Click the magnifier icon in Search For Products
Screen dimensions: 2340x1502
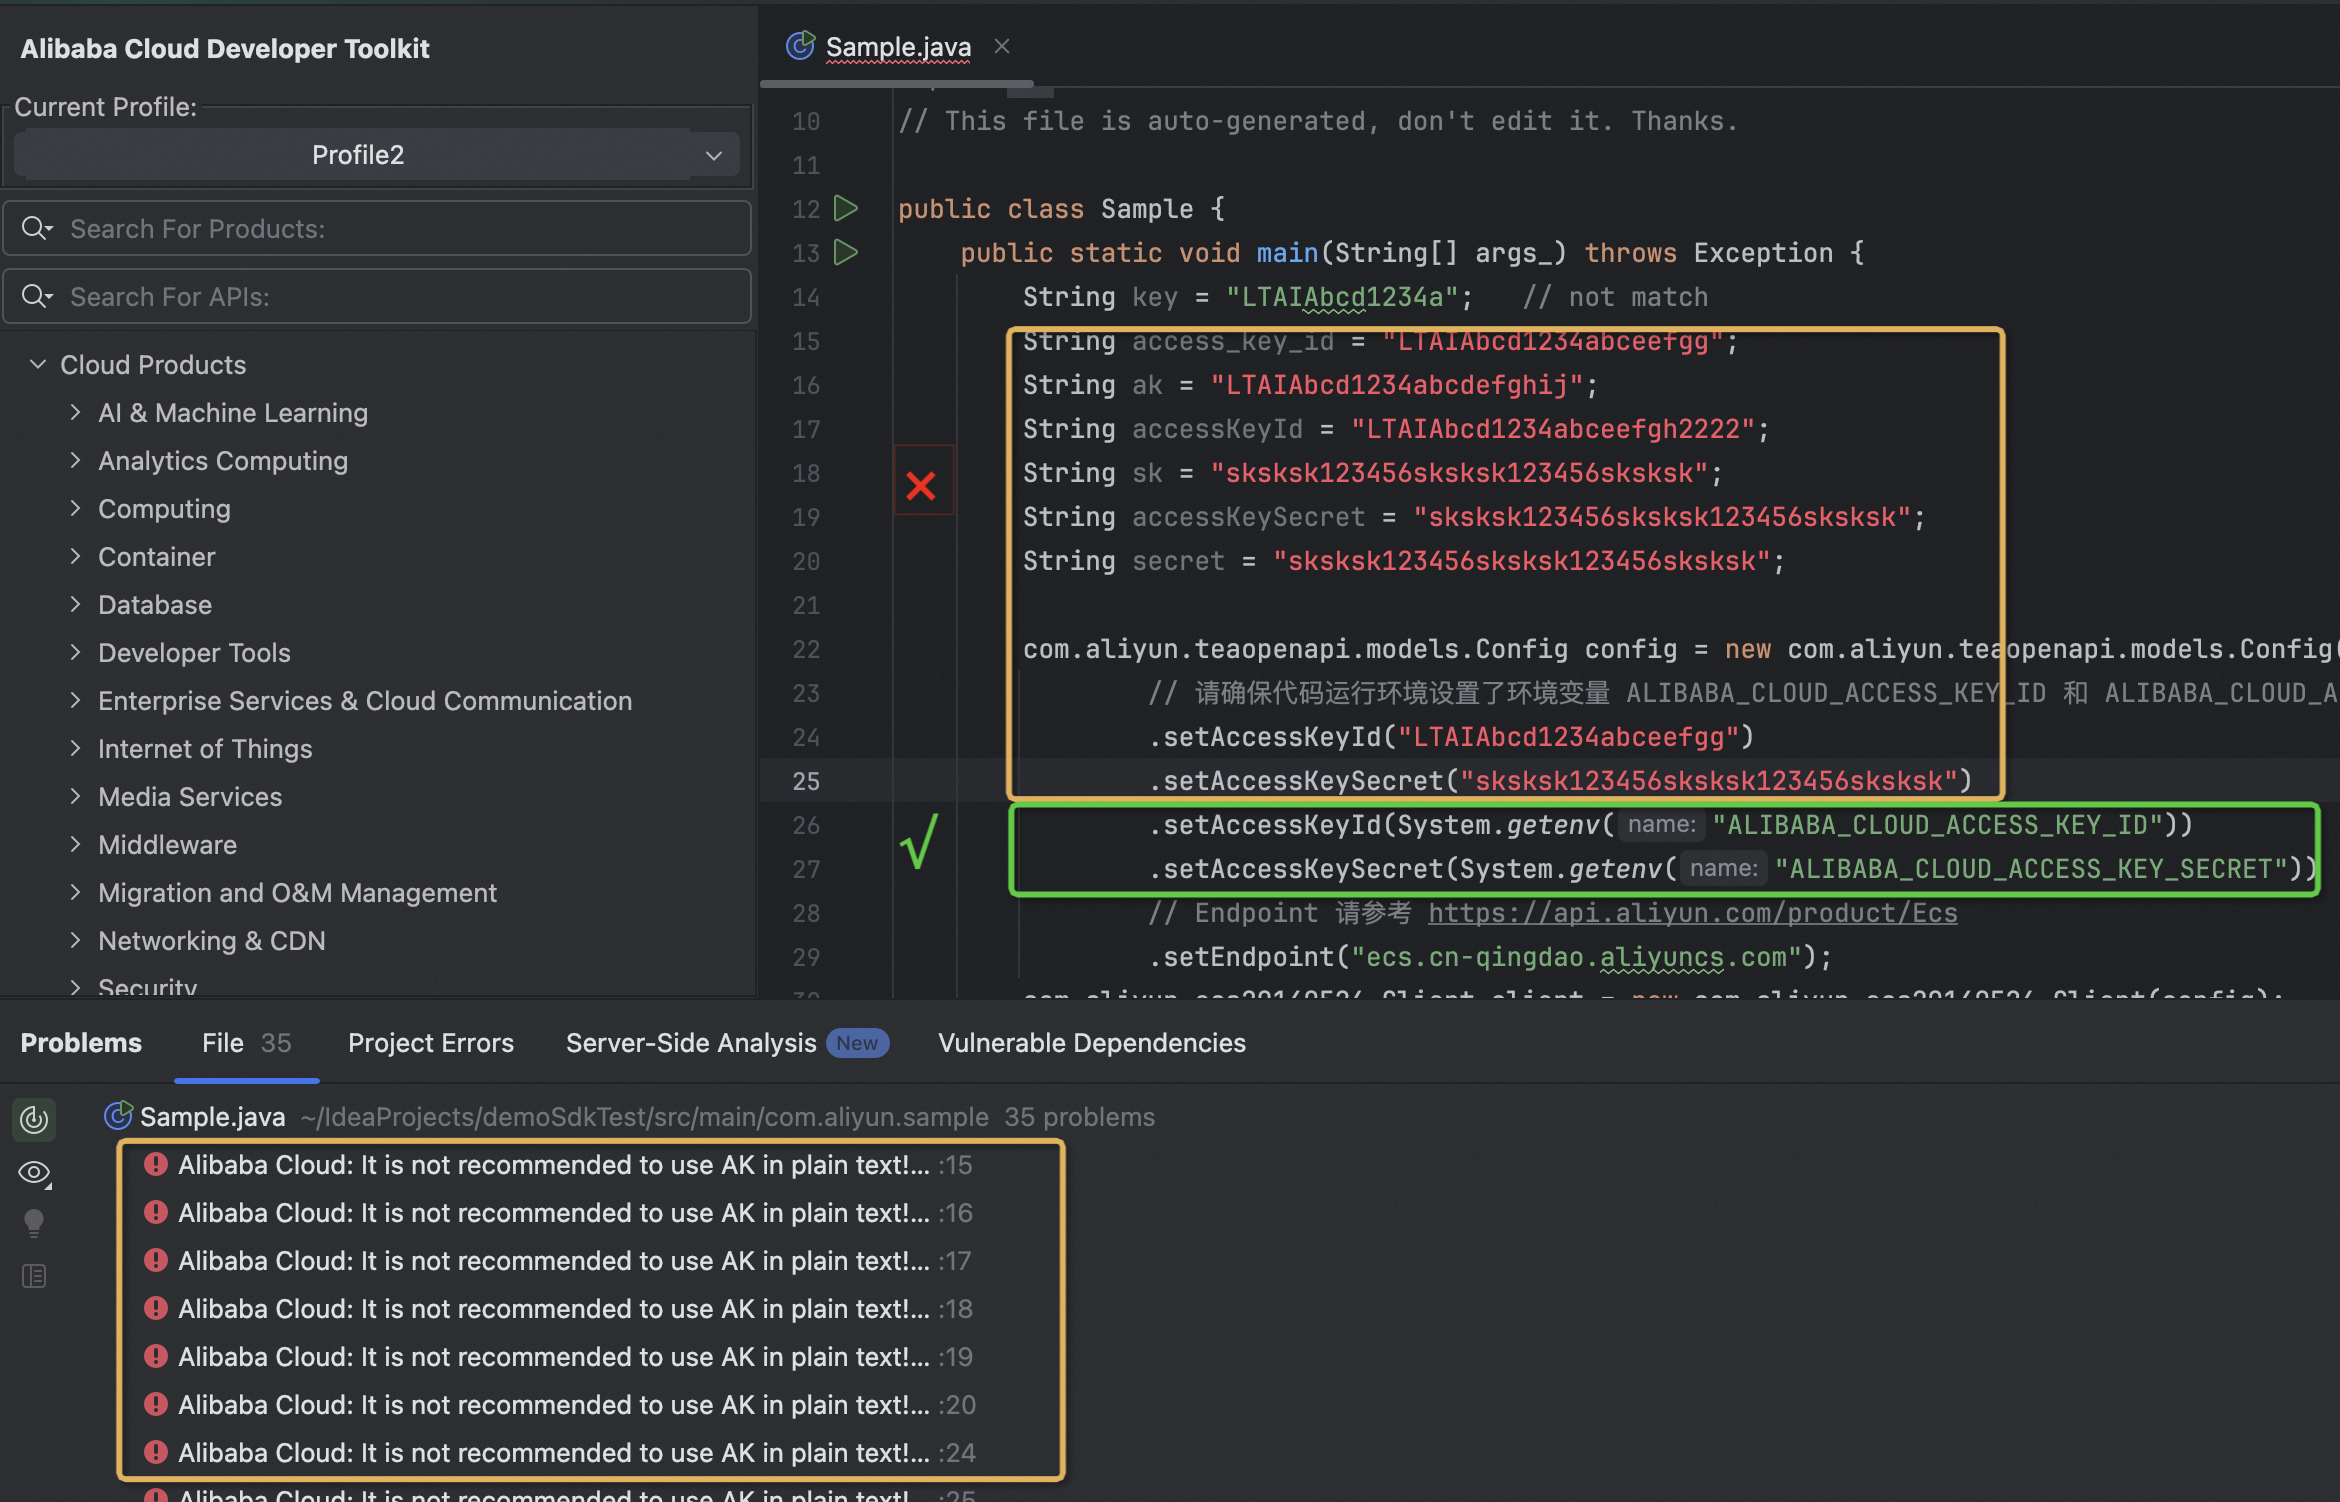point(36,228)
